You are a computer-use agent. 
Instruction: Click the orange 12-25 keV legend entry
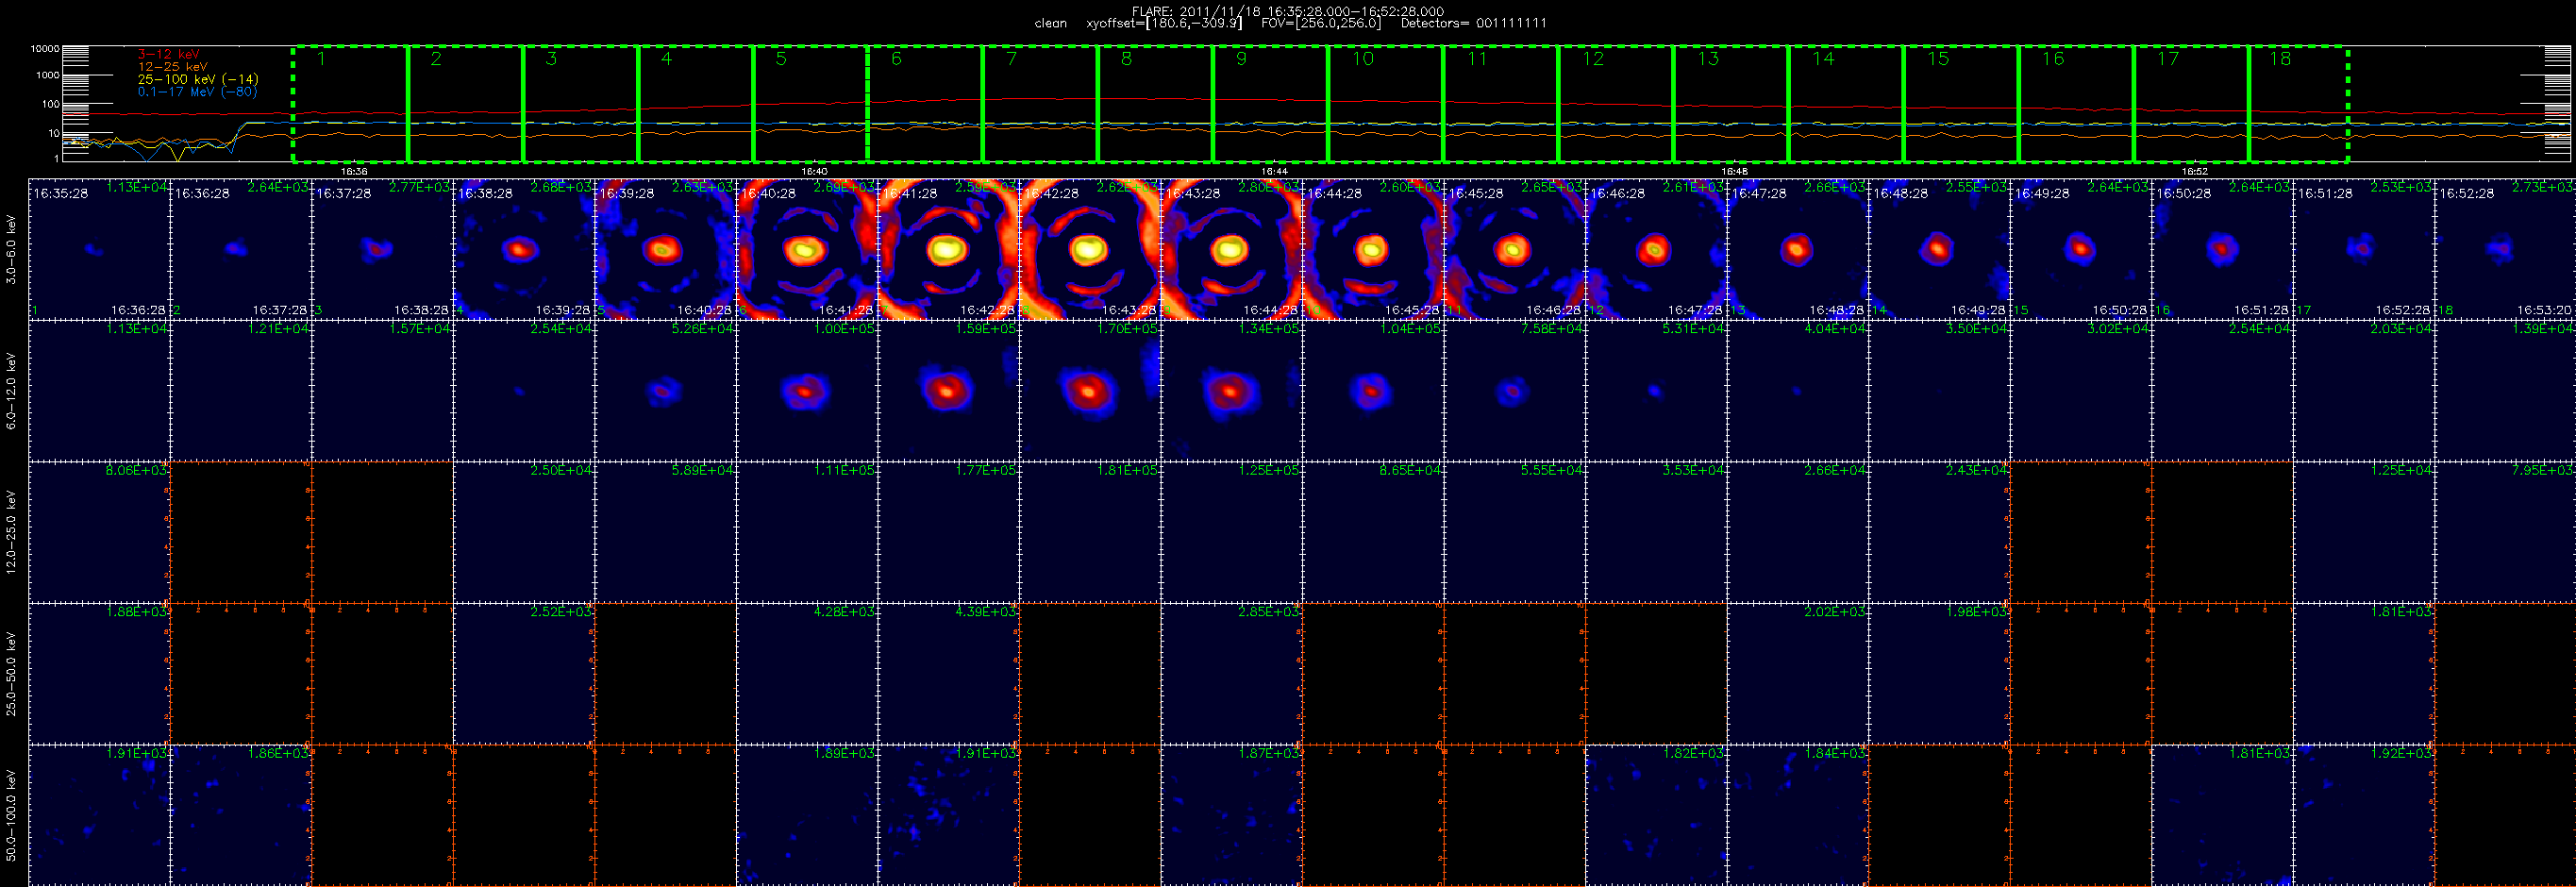click(173, 67)
